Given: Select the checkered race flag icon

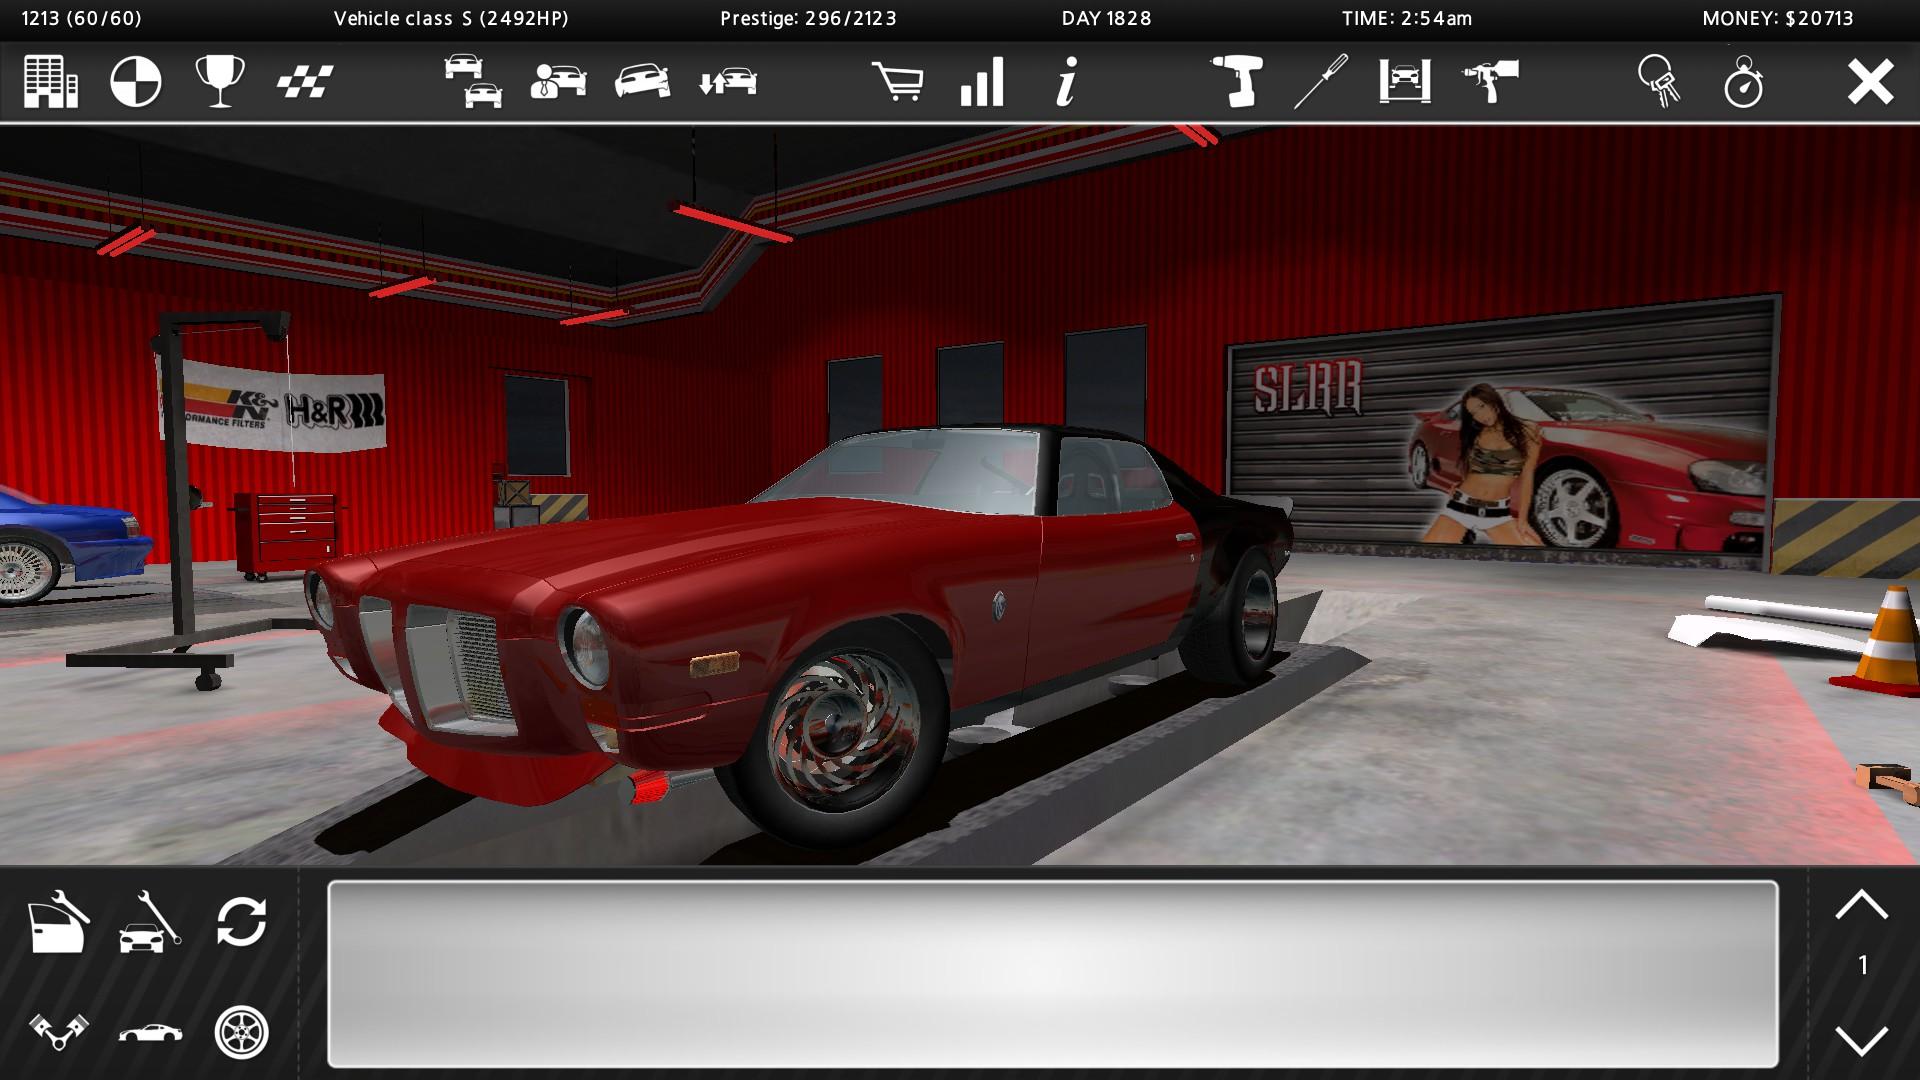Looking at the screenshot, I should tap(305, 81).
